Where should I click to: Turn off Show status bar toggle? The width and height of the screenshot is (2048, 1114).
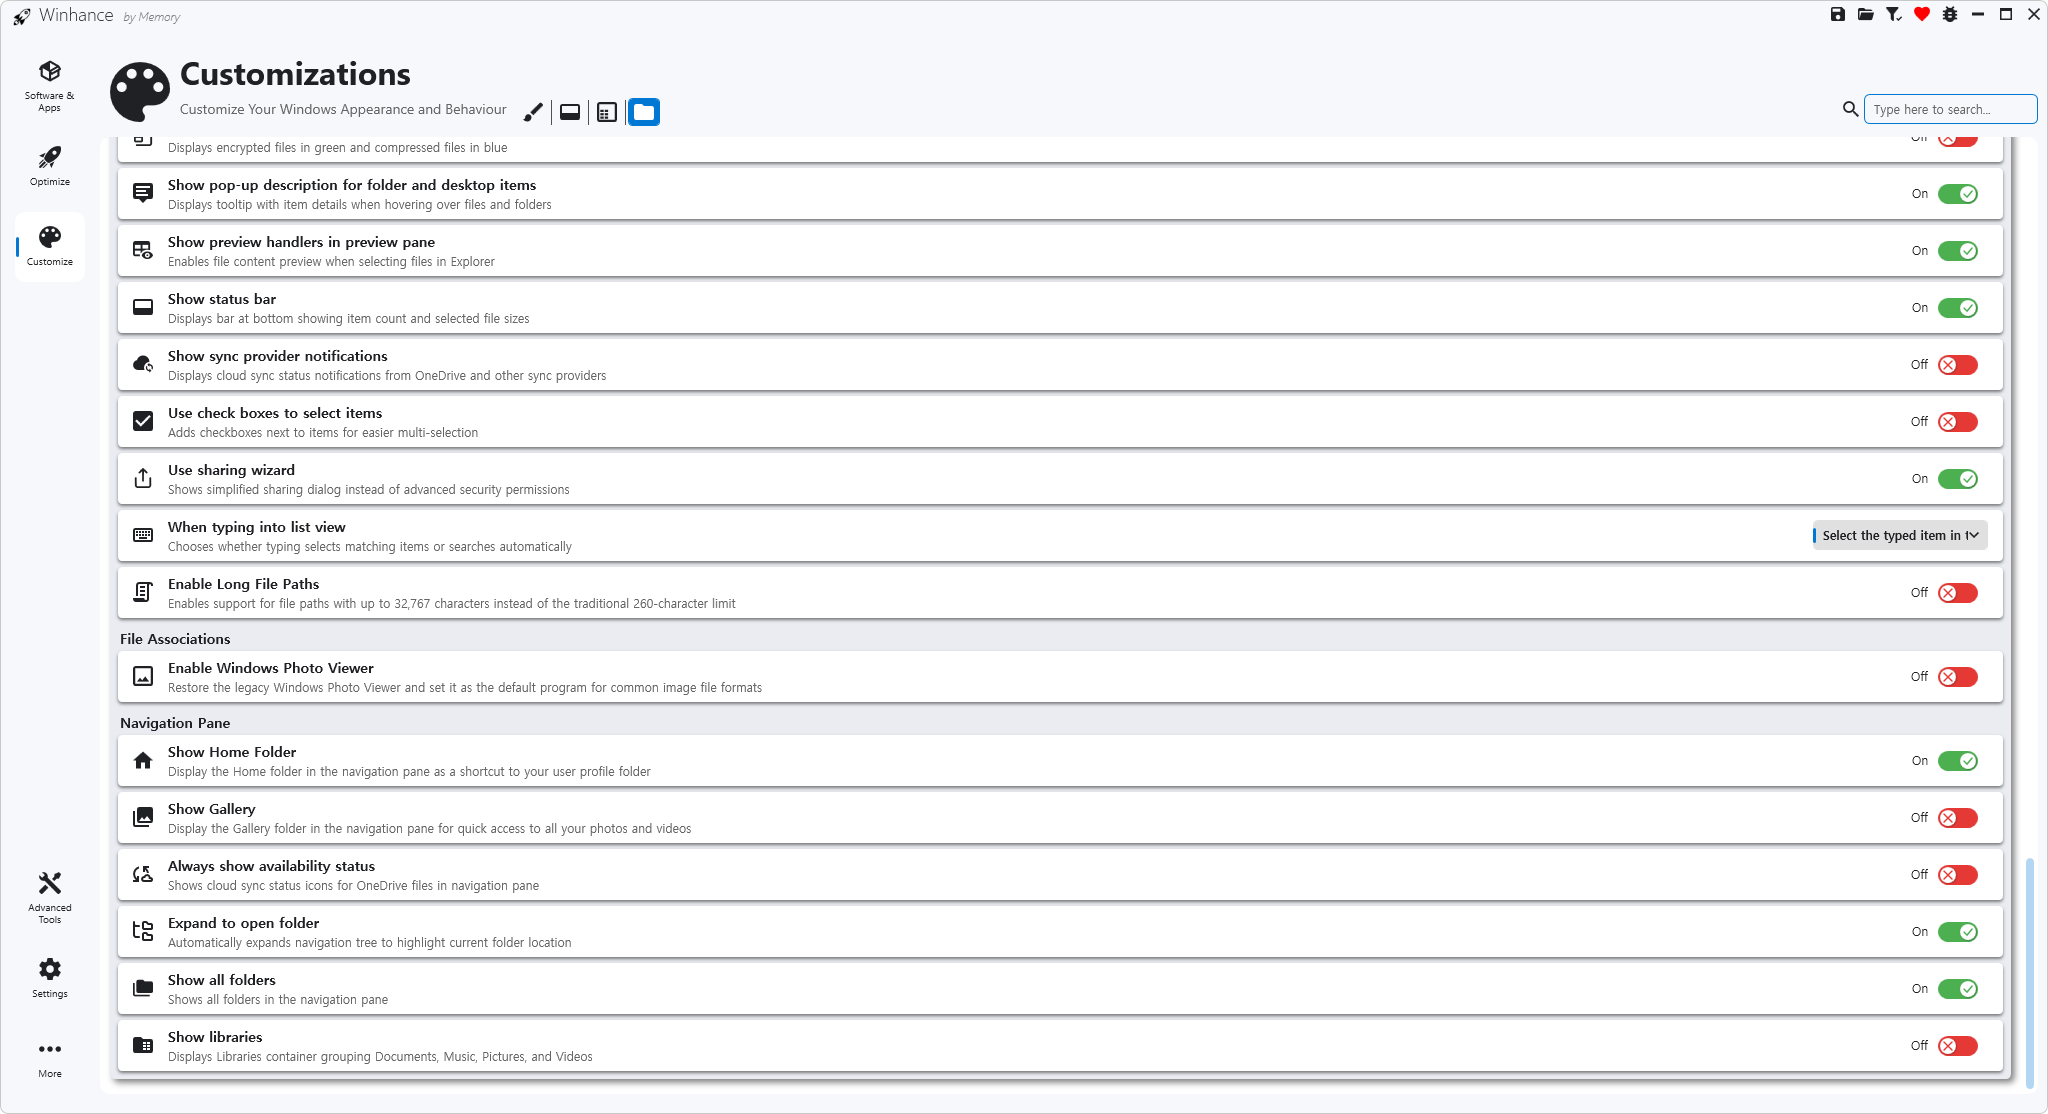pos(1957,308)
